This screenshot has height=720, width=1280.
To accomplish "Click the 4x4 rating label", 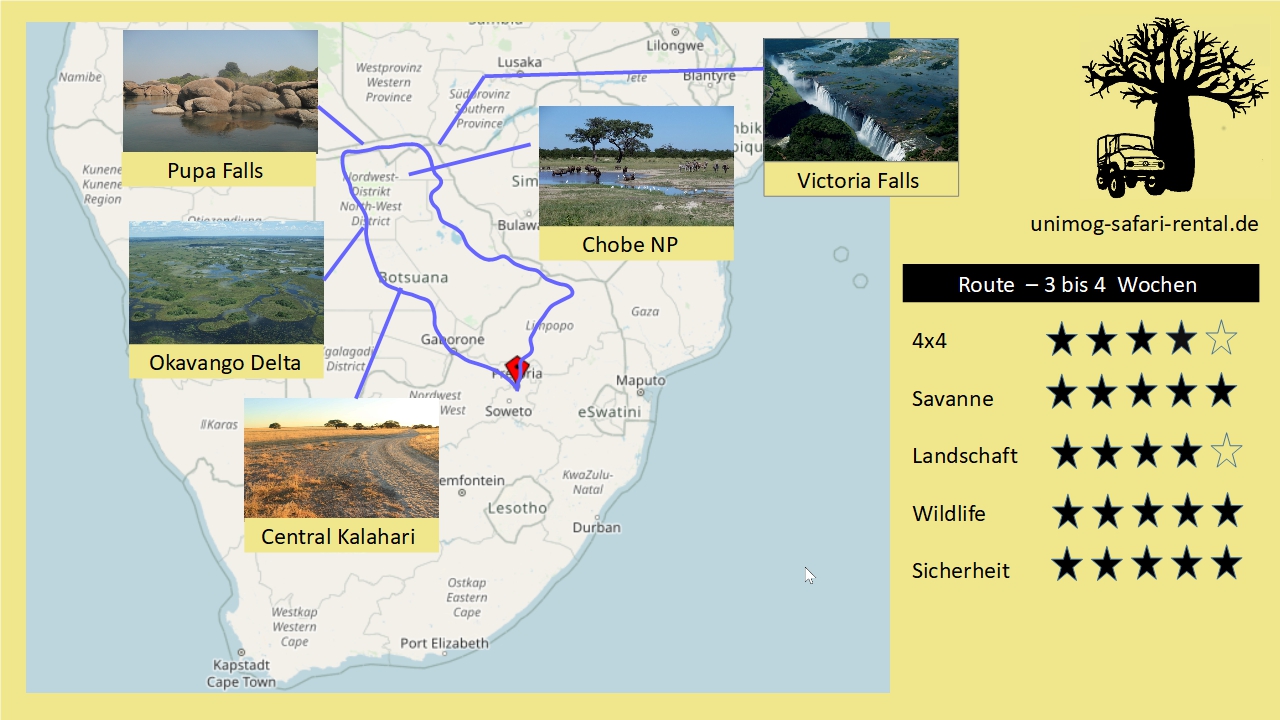I will coord(929,341).
